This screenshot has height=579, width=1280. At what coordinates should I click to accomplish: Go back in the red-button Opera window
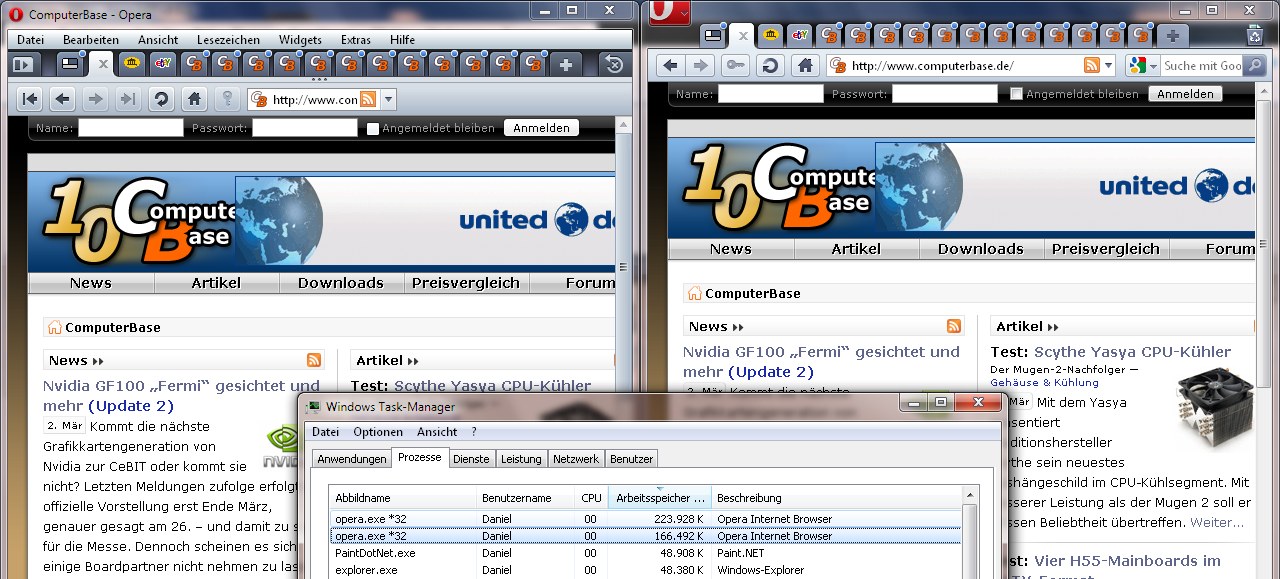pos(670,65)
